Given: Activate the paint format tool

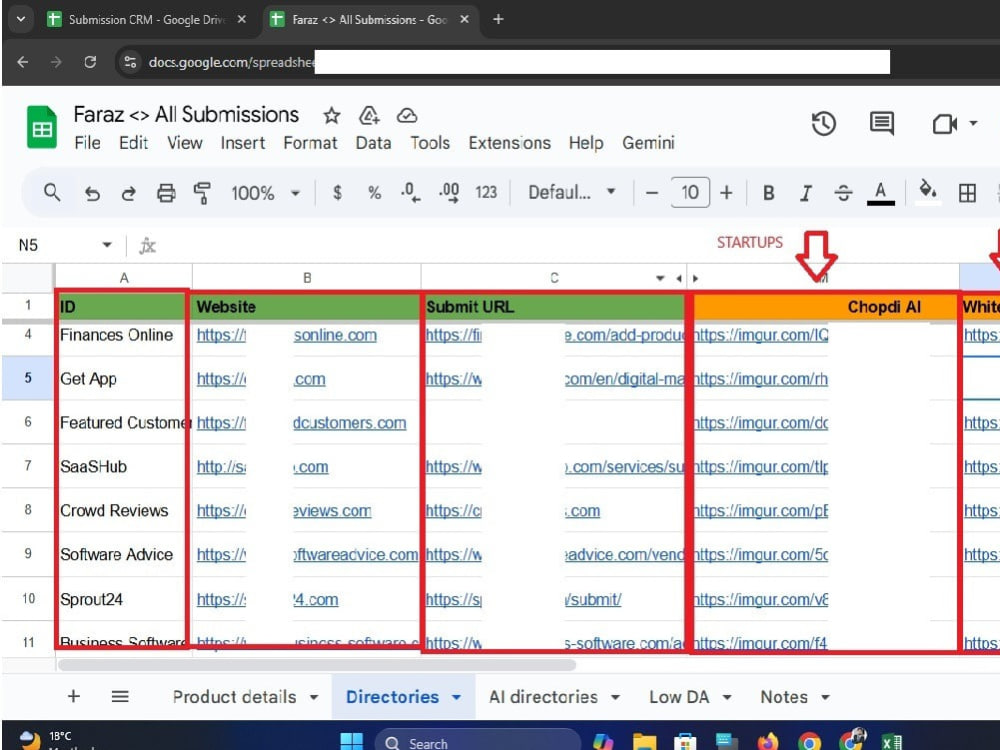Looking at the screenshot, I should 202,193.
